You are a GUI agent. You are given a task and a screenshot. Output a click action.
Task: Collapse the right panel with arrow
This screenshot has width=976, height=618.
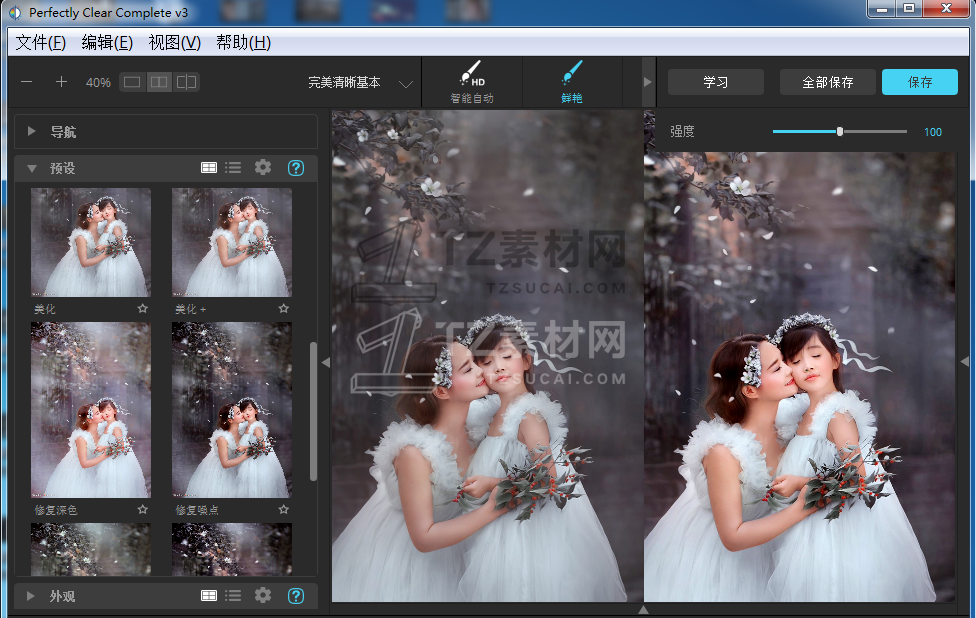point(964,361)
